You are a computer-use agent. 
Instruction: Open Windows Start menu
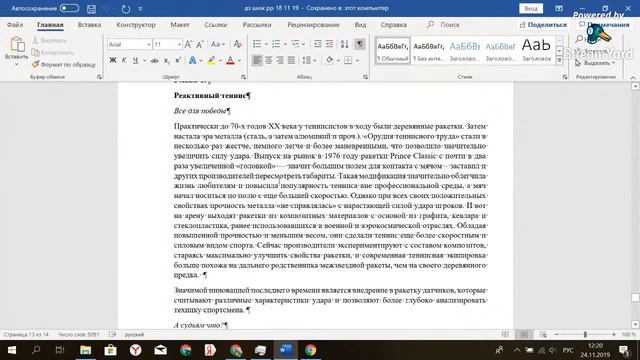point(12,350)
